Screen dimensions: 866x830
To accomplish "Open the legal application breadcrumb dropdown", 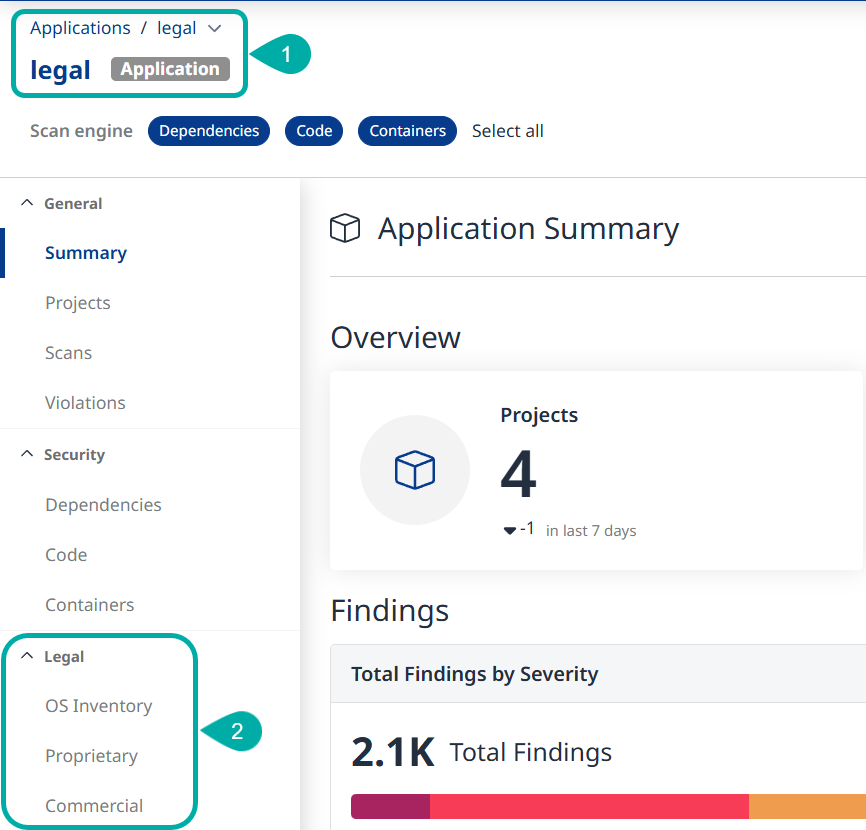I will coord(214,29).
